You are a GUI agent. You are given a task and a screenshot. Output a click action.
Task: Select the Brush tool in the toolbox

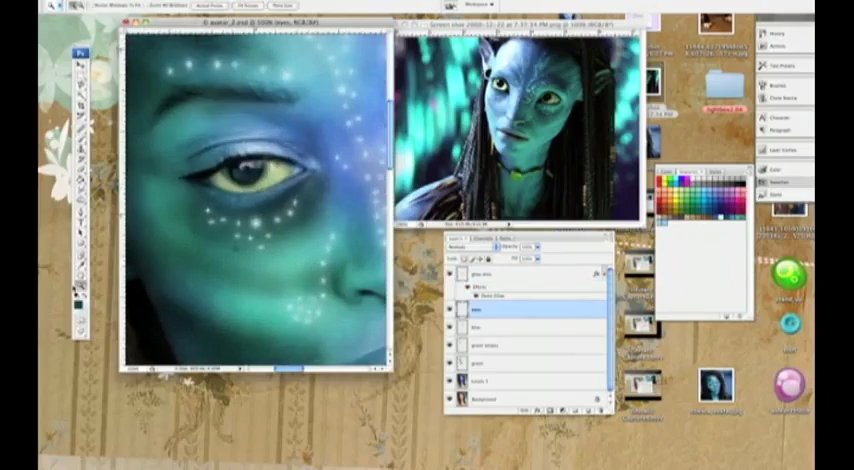(x=81, y=137)
